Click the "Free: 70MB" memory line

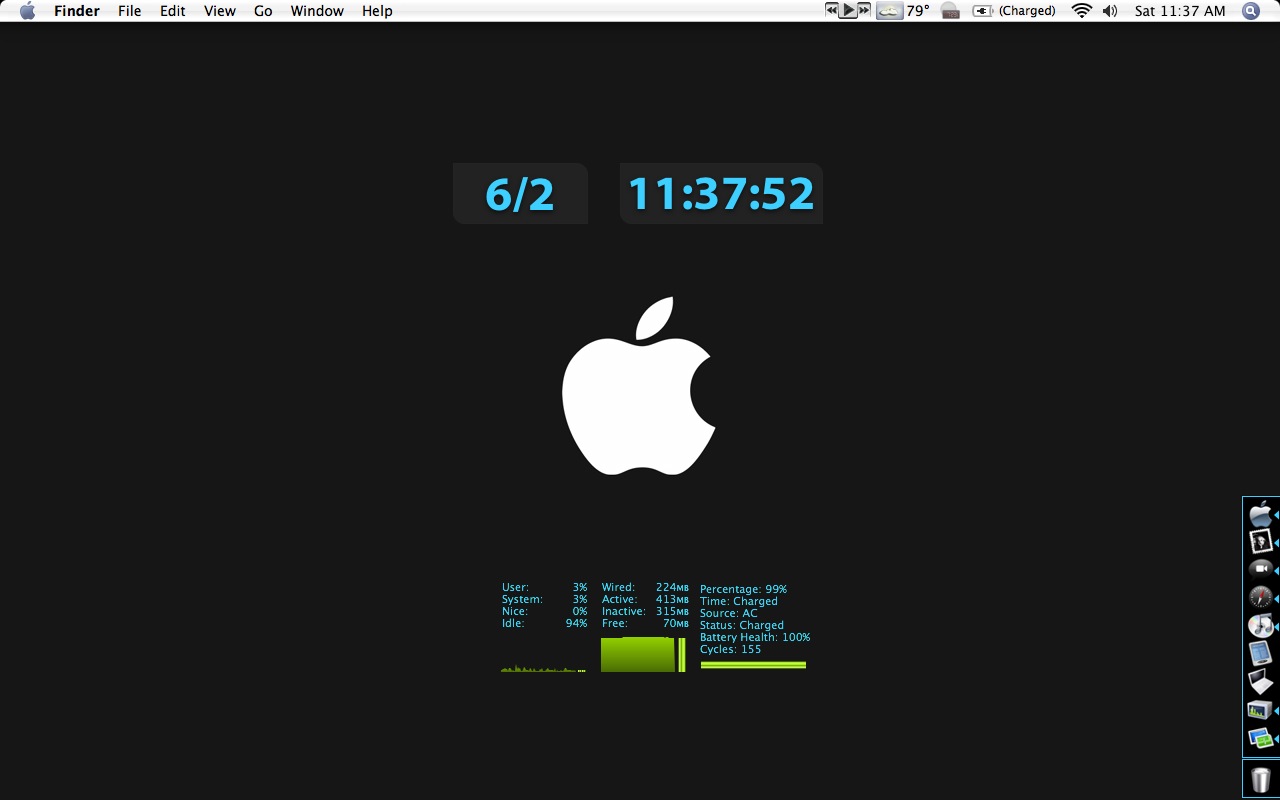pos(645,624)
